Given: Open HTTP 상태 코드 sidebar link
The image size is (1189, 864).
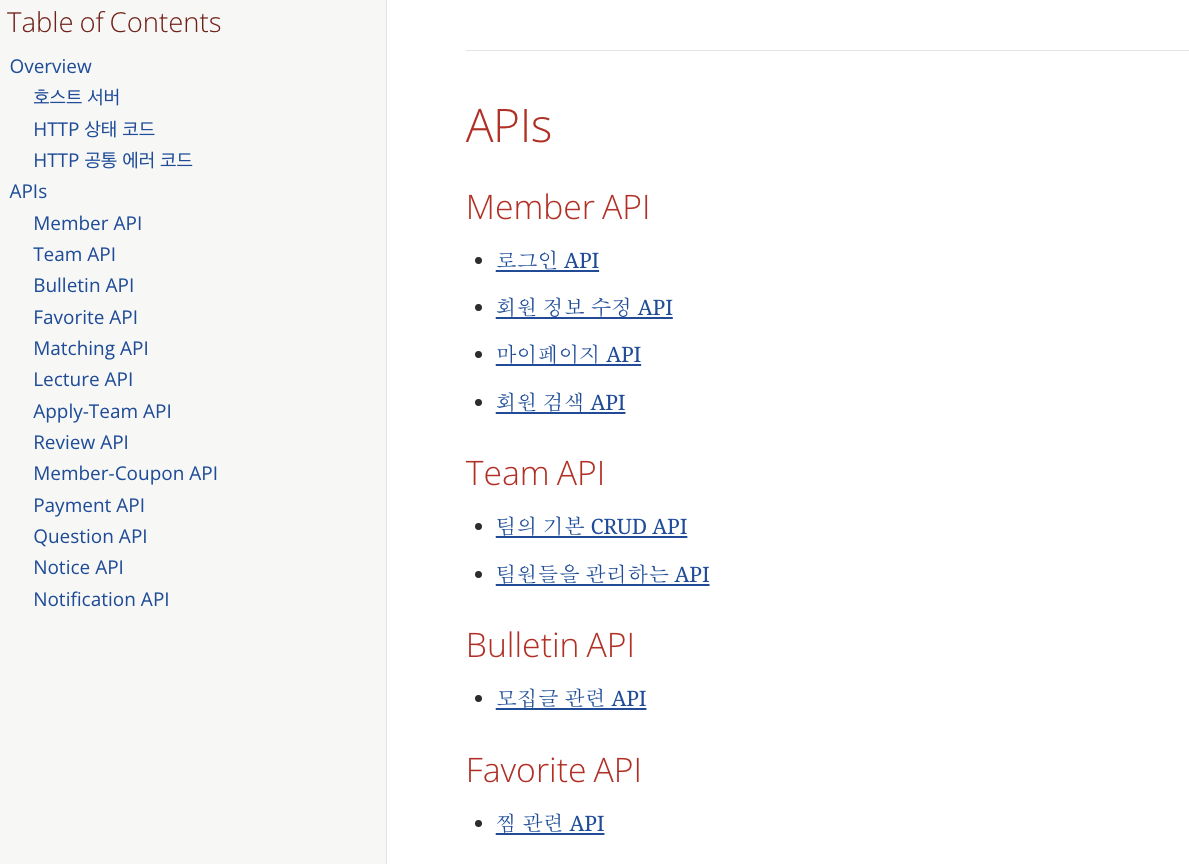Looking at the screenshot, I should 94,129.
